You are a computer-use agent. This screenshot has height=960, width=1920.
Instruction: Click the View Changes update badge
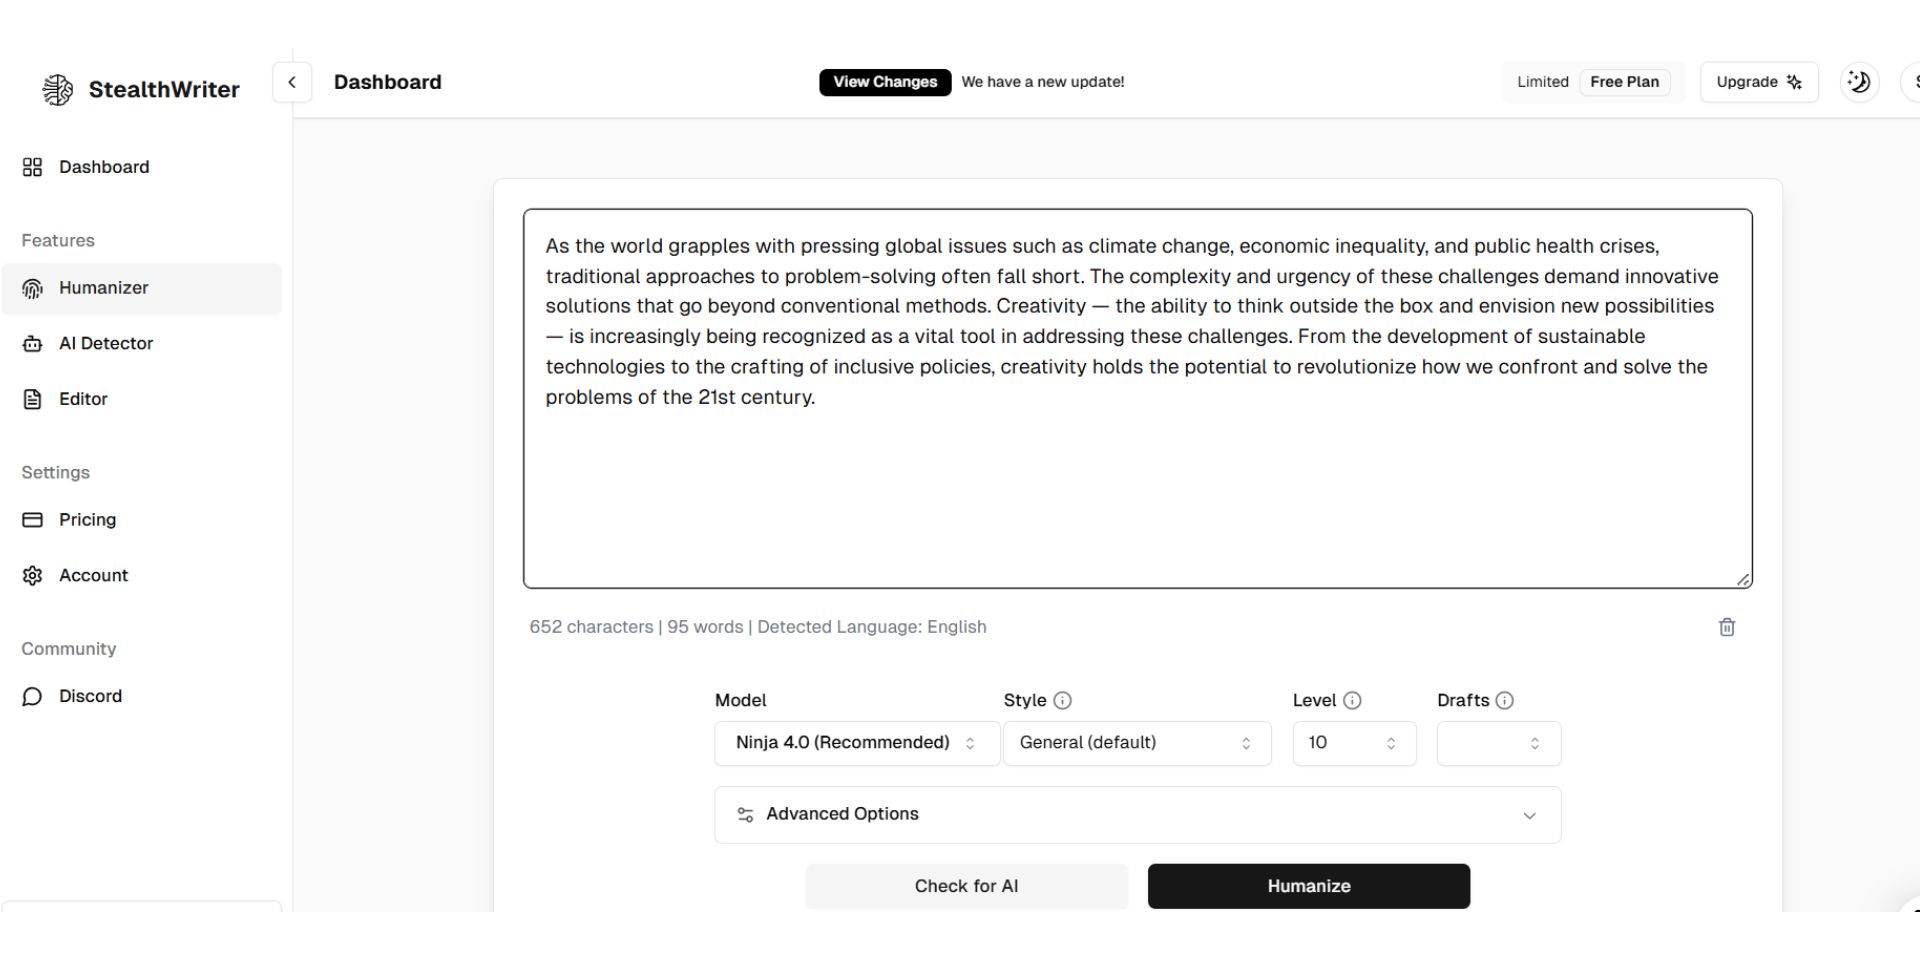click(x=885, y=82)
